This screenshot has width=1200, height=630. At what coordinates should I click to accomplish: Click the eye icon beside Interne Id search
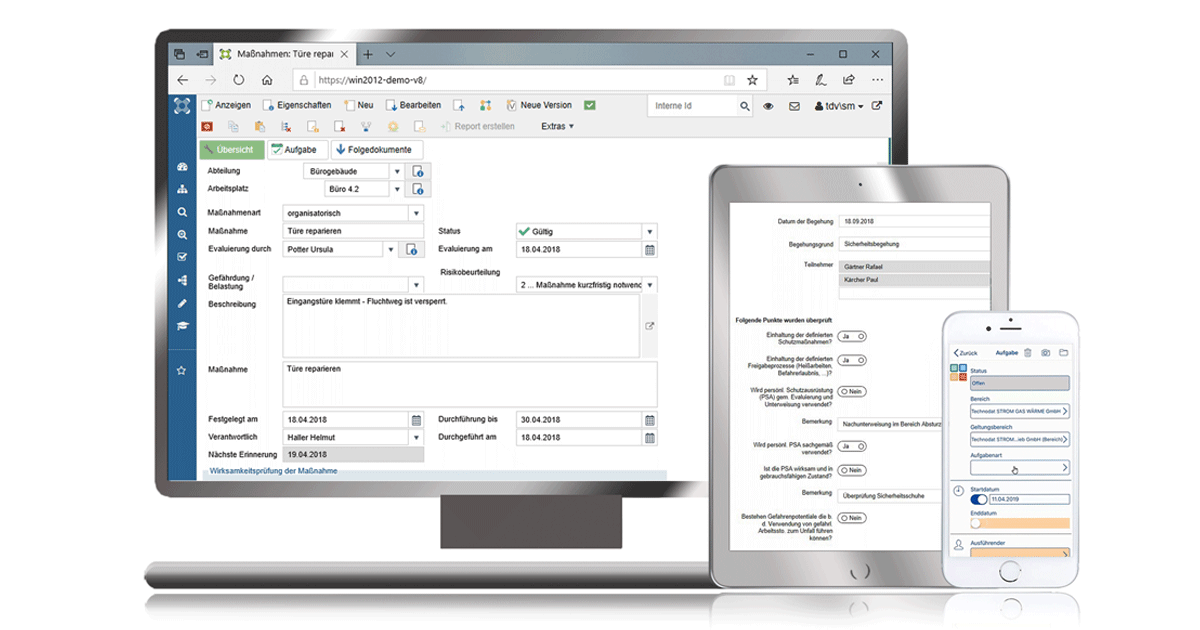pyautogui.click(x=769, y=106)
